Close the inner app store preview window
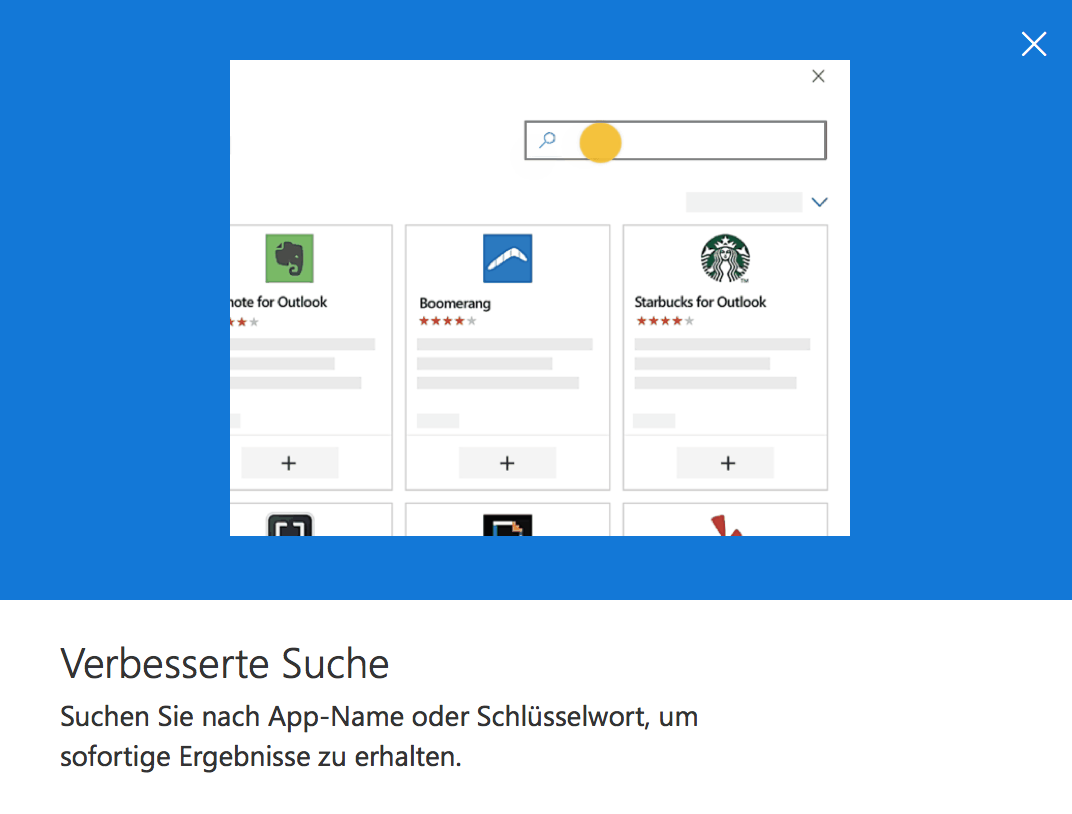1072x814 pixels. 818,76
